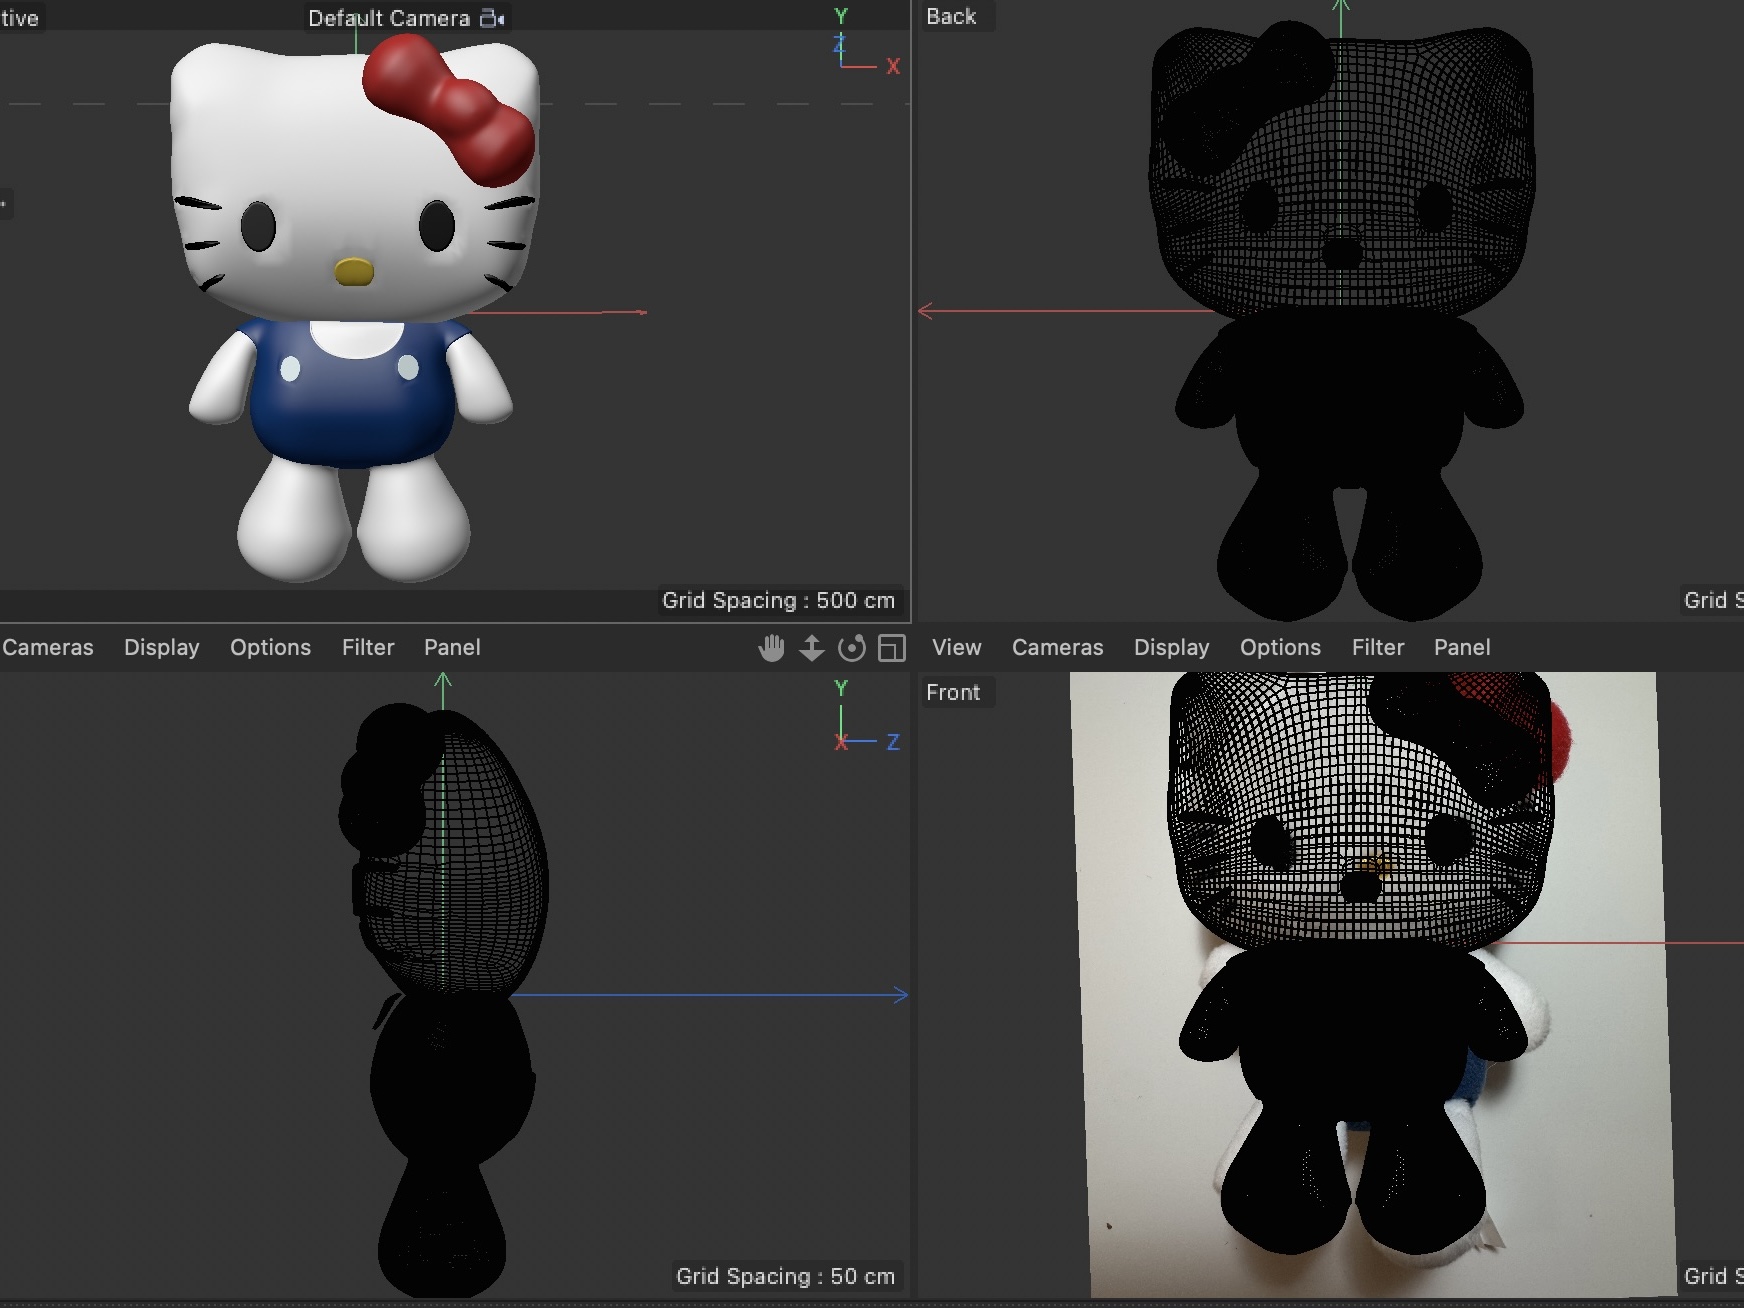The width and height of the screenshot is (1744, 1308).
Task: Toggle single-view mode with the viewport layout icon
Action: pyautogui.click(x=889, y=648)
